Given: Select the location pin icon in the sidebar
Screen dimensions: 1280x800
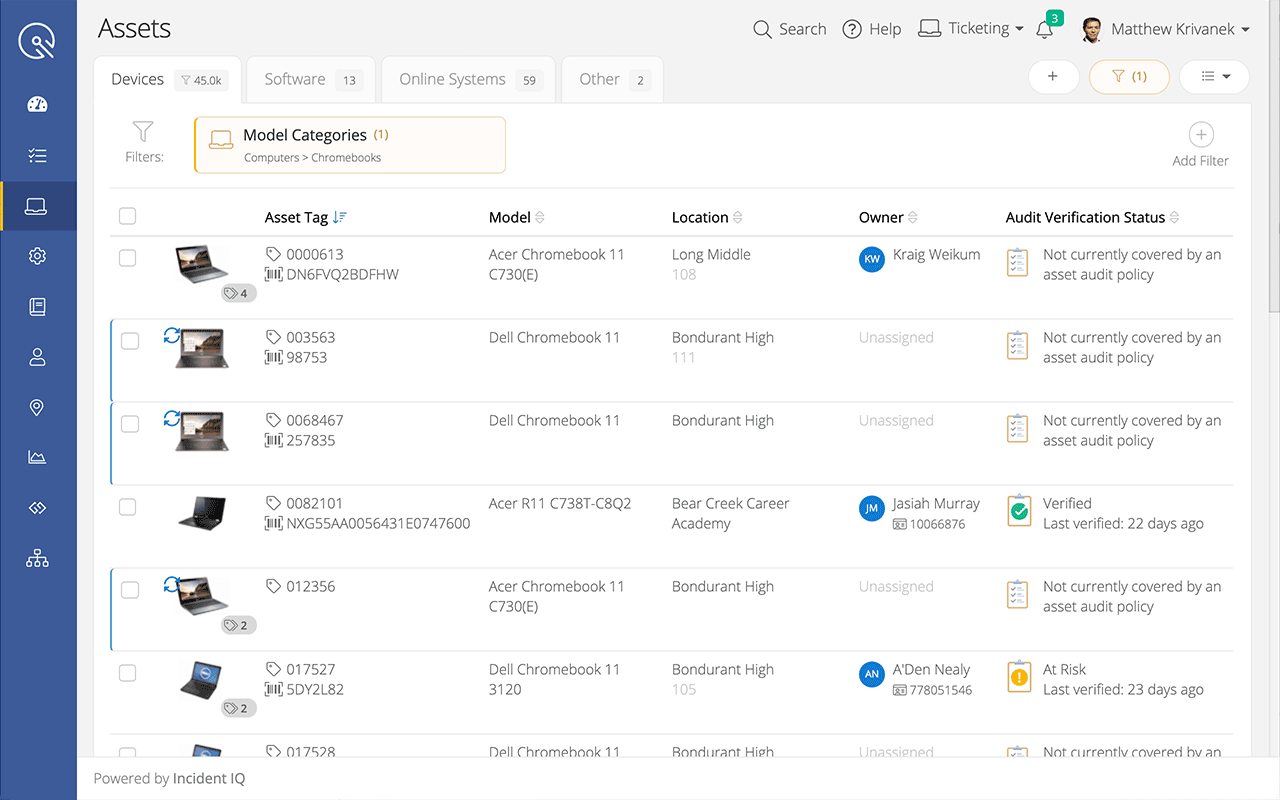Looking at the screenshot, I should (x=38, y=407).
